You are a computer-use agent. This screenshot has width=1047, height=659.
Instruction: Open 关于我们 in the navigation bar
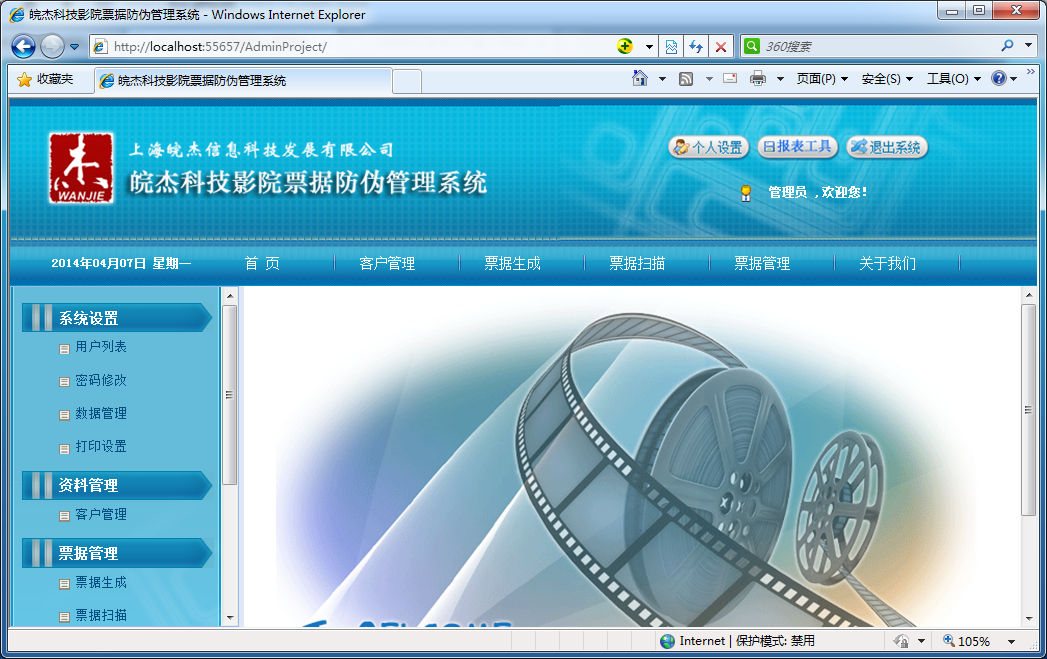(887, 264)
